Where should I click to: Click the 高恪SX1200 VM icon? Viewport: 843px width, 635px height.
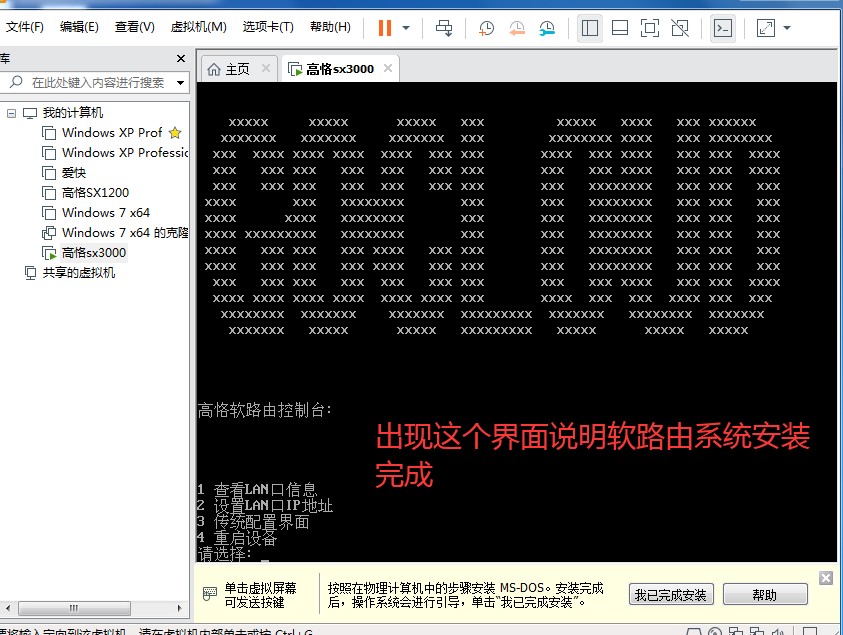click(49, 192)
